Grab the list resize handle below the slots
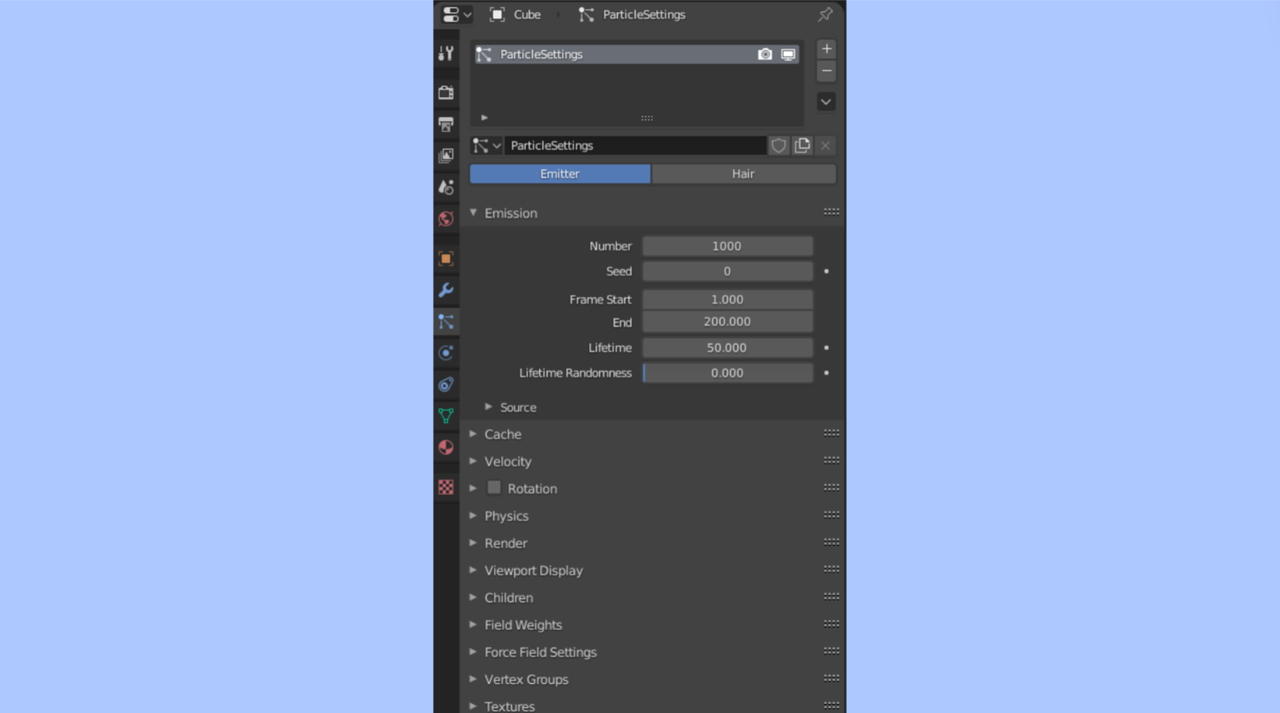This screenshot has width=1280, height=713. (x=647, y=118)
